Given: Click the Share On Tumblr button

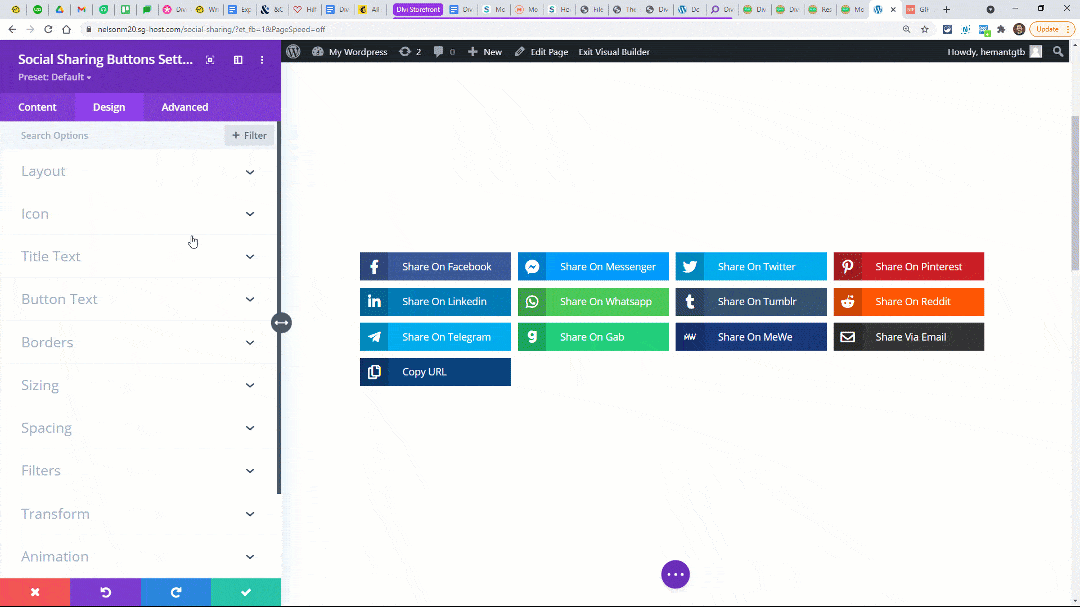Looking at the screenshot, I should [x=751, y=302].
